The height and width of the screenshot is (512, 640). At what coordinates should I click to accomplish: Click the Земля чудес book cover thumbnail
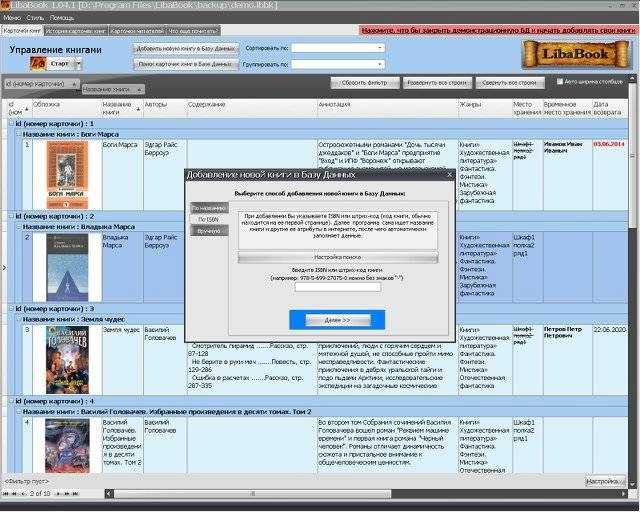pos(67,360)
